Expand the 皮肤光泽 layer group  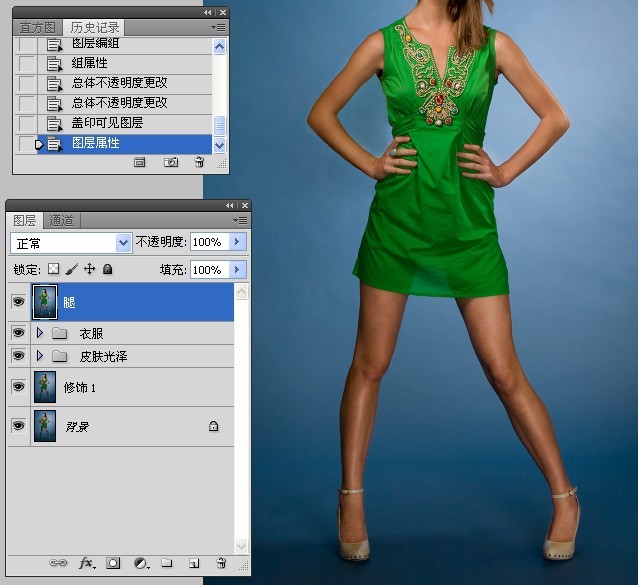[x=40, y=356]
